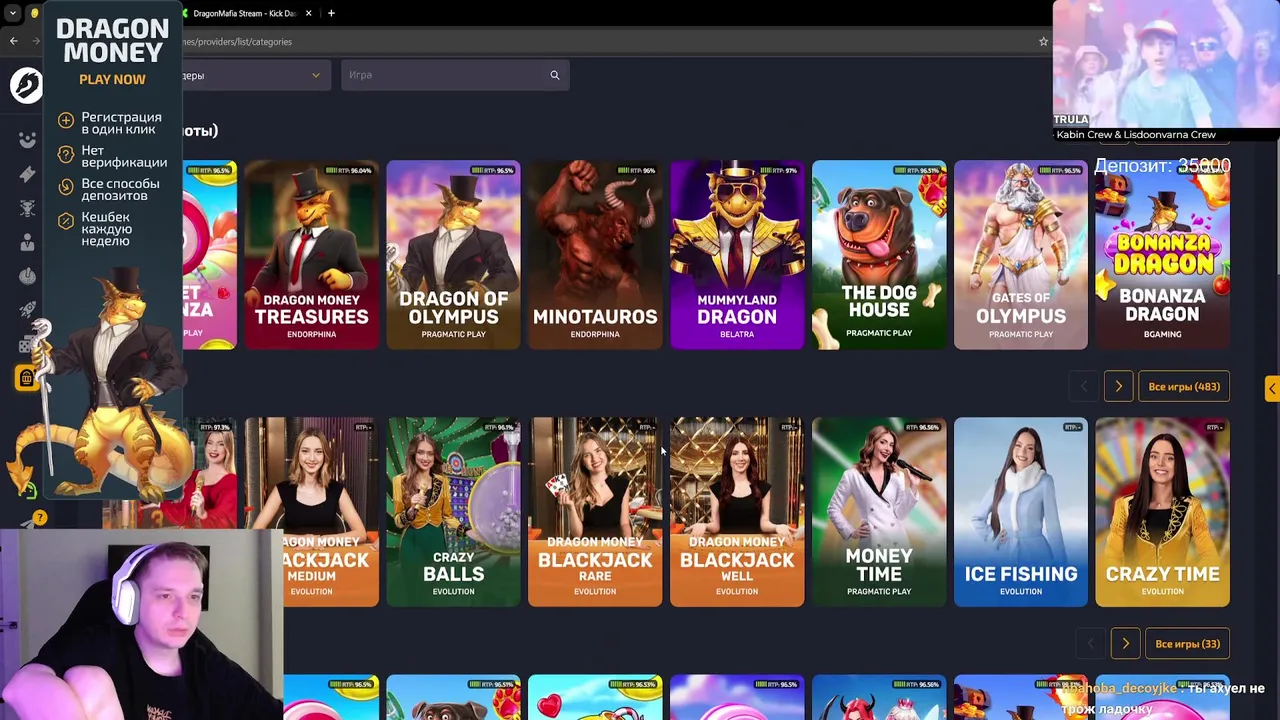1280x720 pixels.
Task: Open a new browser tab
Action: coord(331,13)
